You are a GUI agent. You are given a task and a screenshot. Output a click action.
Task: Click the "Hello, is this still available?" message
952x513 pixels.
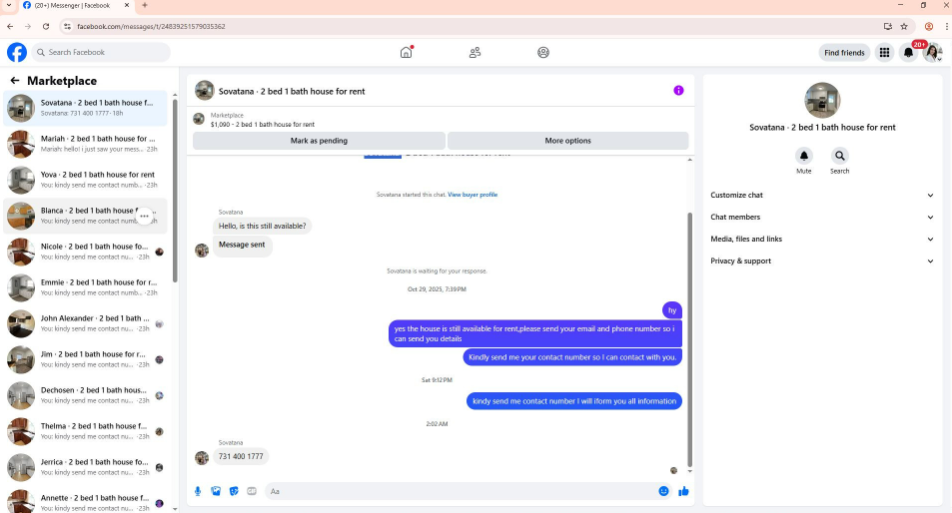tap(262, 226)
